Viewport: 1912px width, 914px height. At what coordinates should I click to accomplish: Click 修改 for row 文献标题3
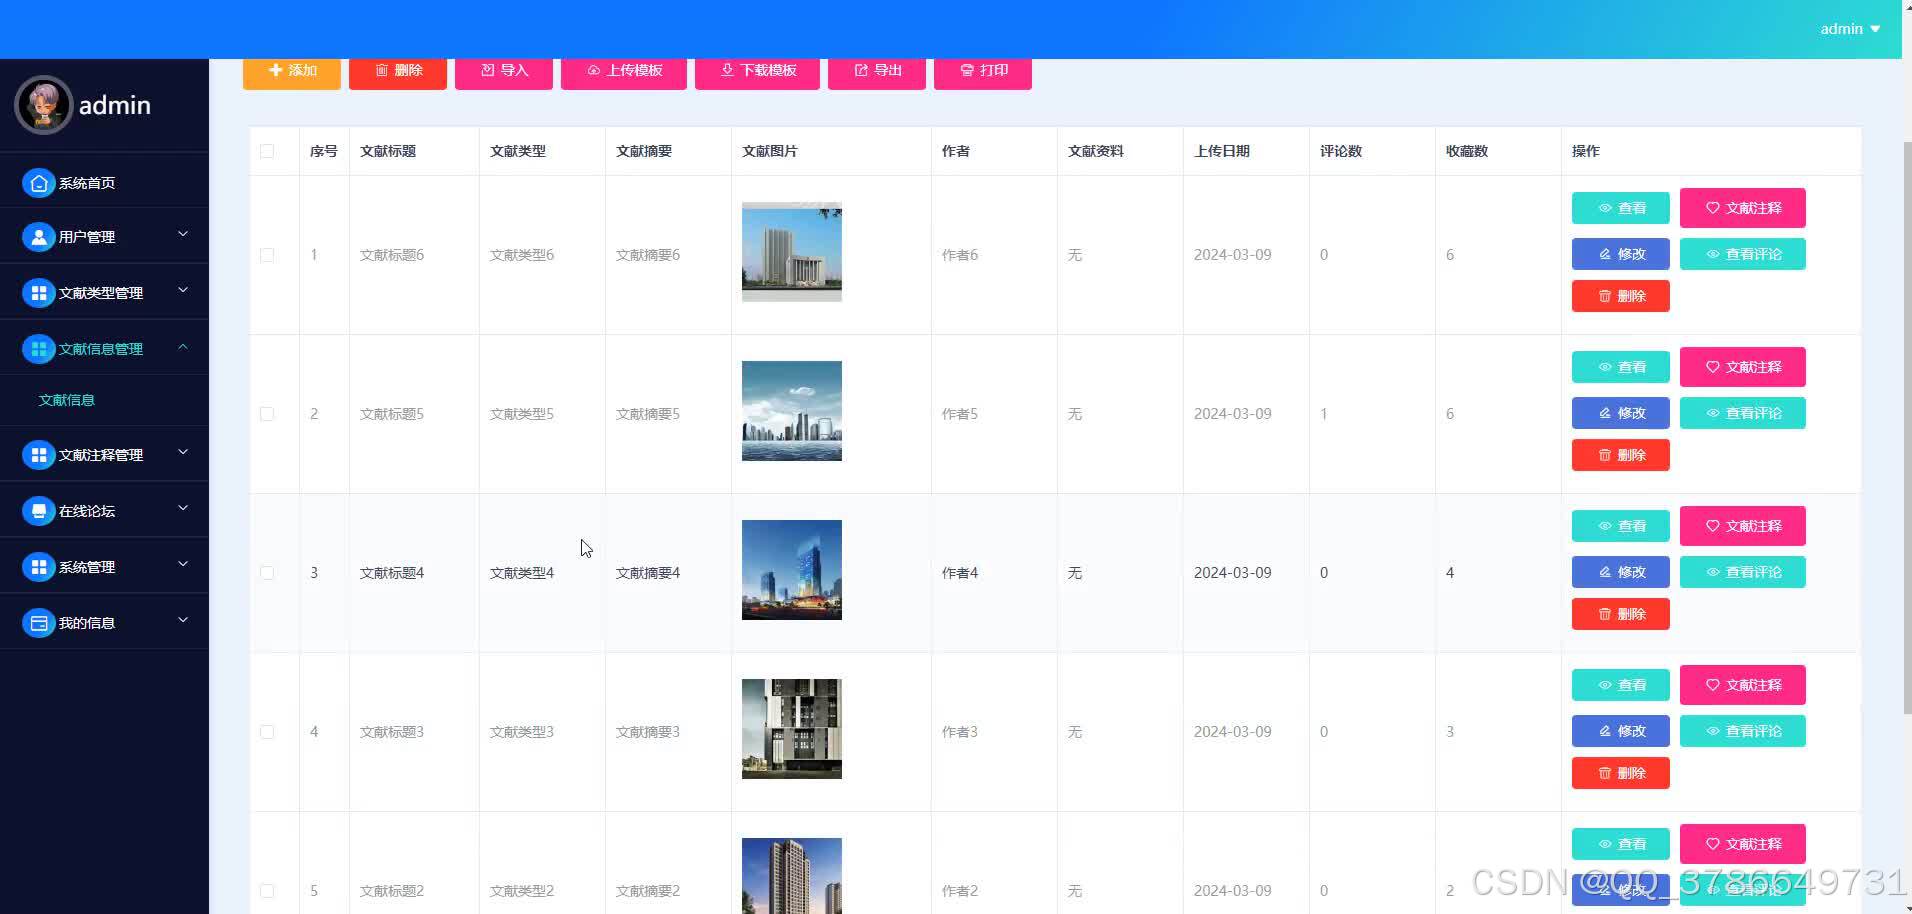(x=1621, y=731)
